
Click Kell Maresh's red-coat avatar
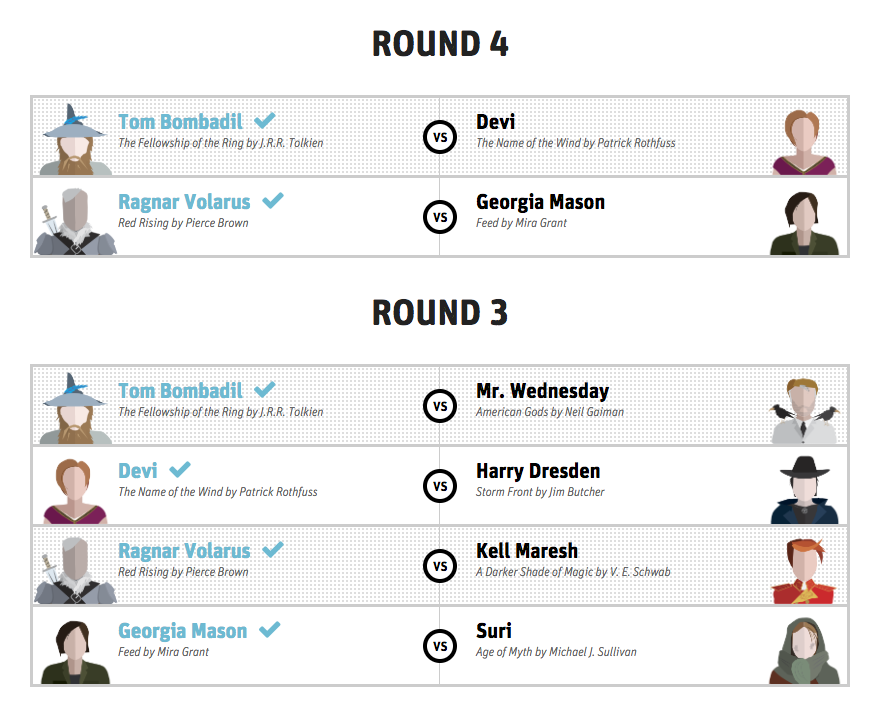tap(805, 571)
